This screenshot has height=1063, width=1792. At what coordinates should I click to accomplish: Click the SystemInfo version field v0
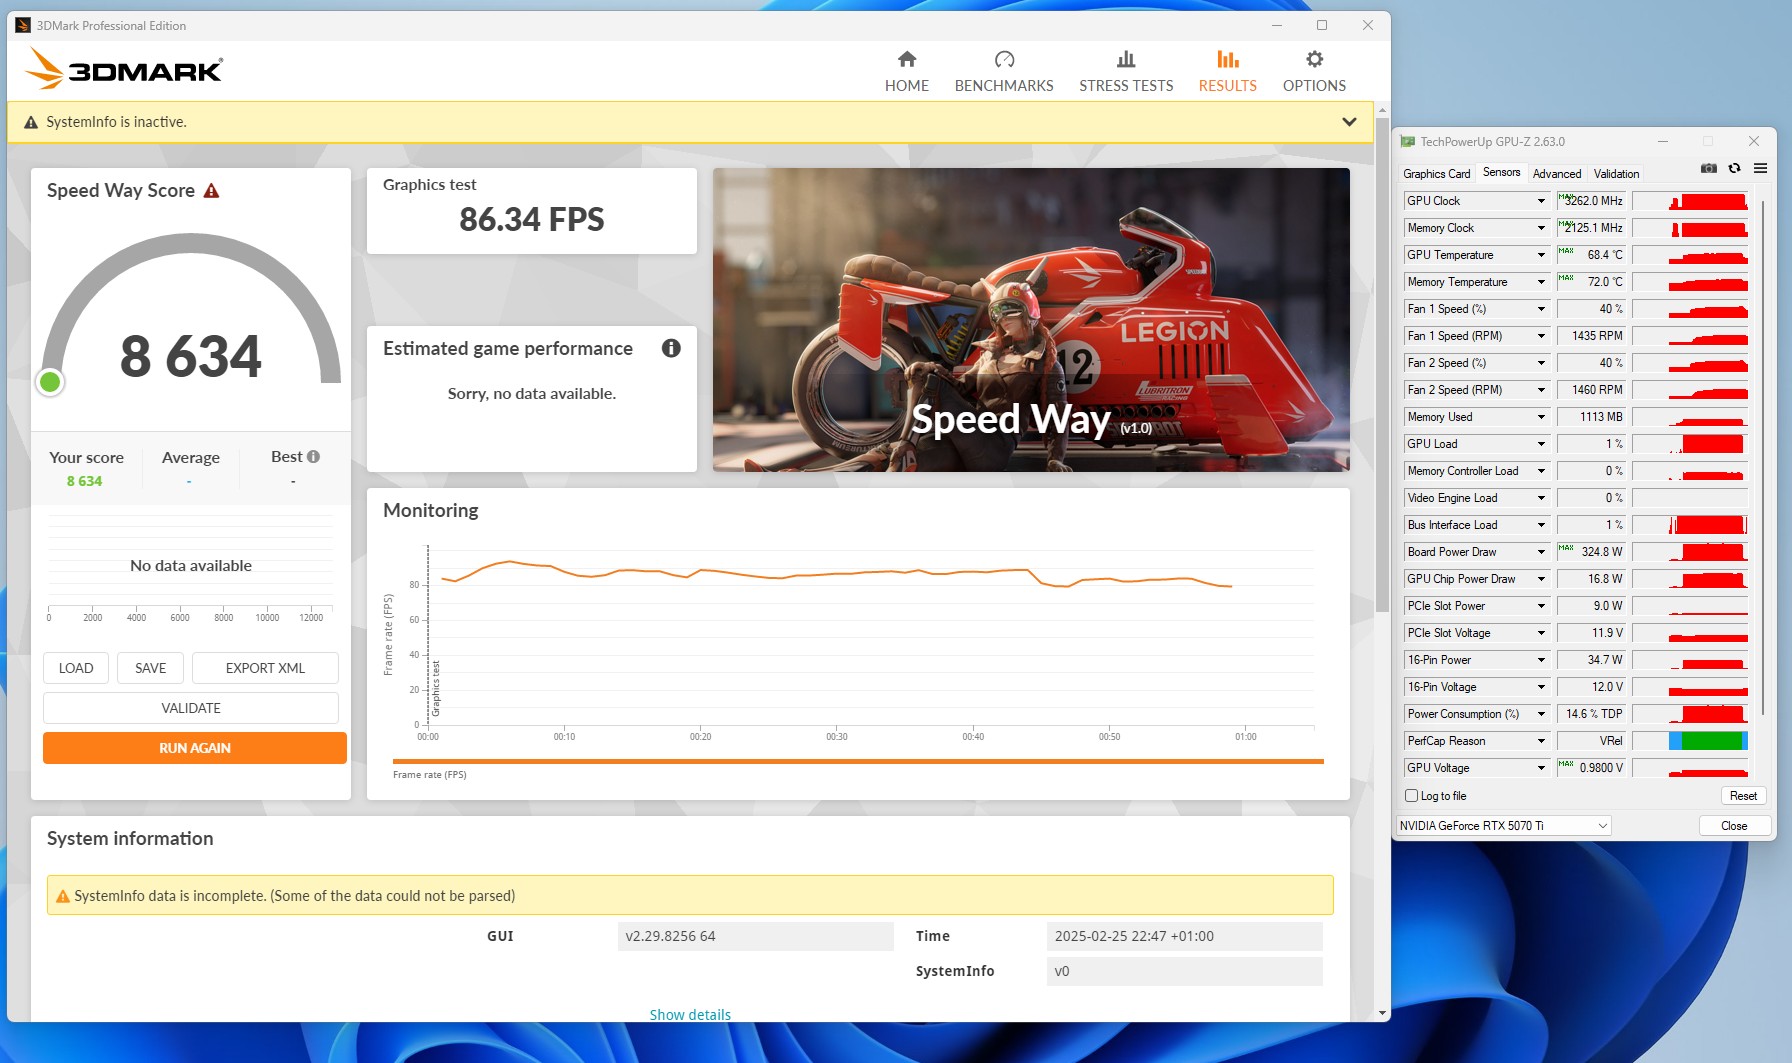point(1184,971)
